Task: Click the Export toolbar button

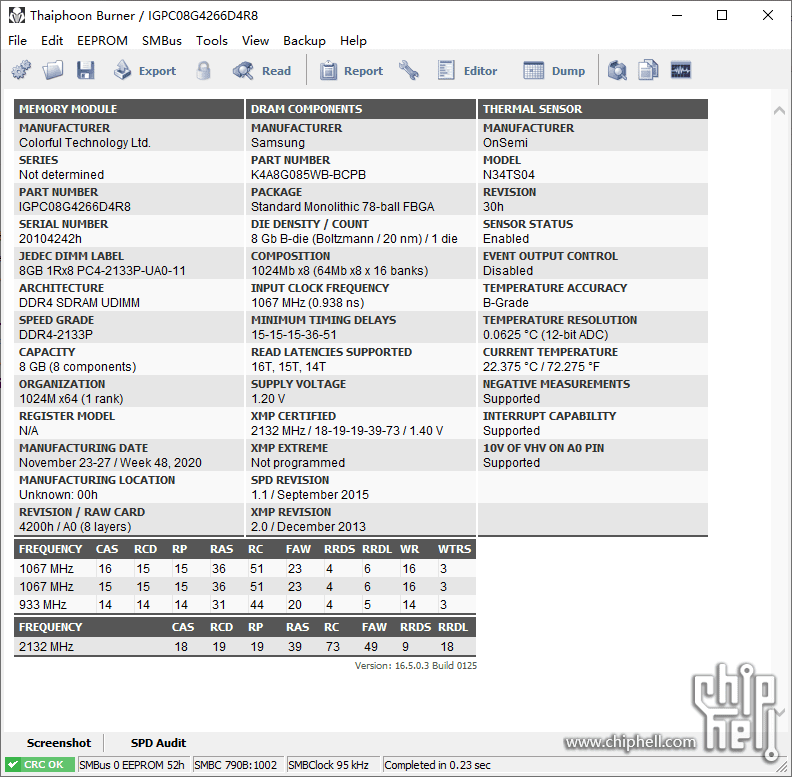Action: (x=144, y=71)
